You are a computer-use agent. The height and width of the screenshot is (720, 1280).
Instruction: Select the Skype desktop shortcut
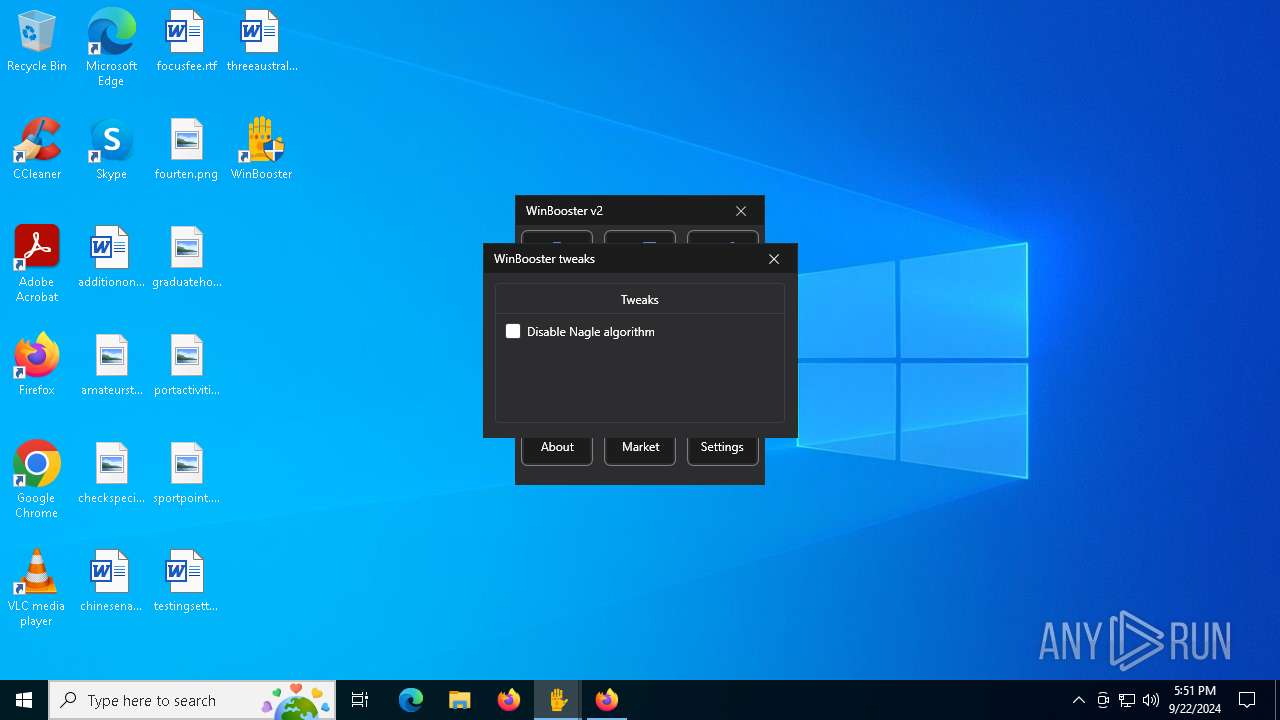coord(111,150)
